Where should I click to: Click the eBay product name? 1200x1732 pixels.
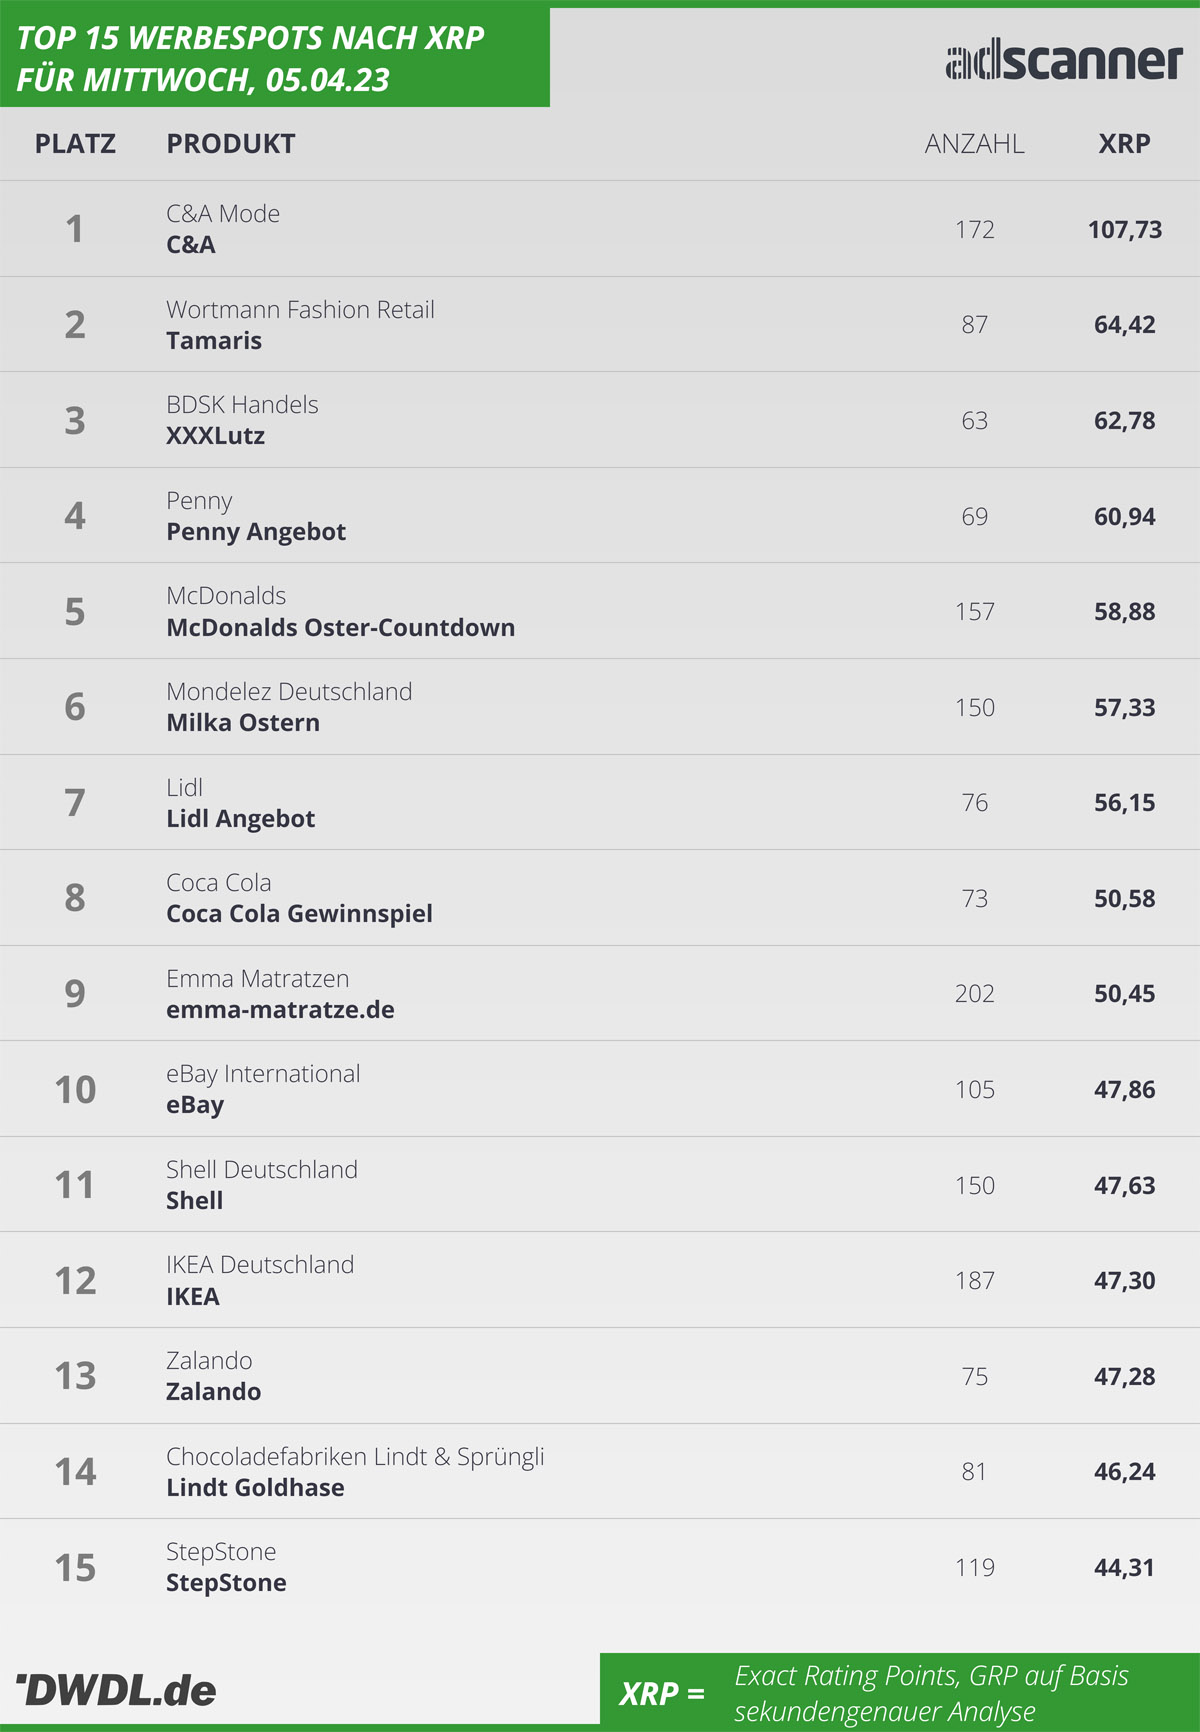195,1105
